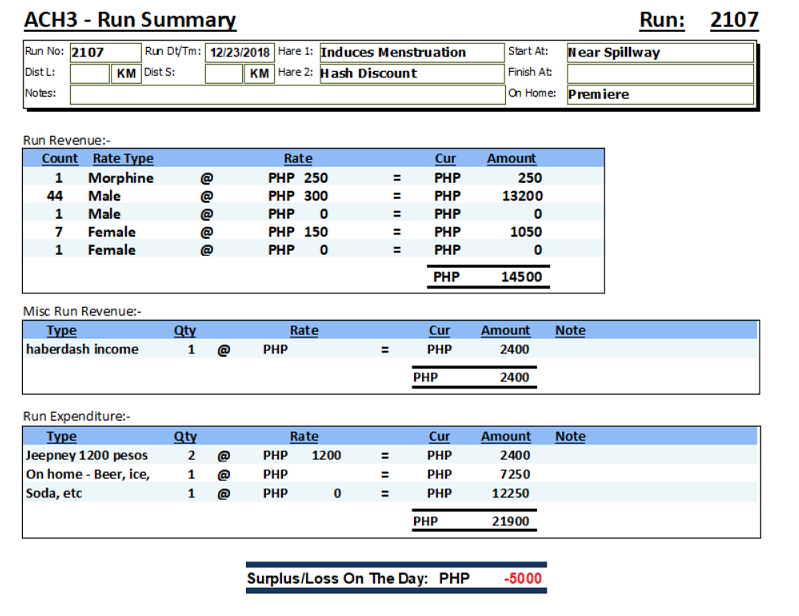Select the Run Dt/Tm date field
Image resolution: width=799 pixels, height=616 pixels.
coord(239,53)
